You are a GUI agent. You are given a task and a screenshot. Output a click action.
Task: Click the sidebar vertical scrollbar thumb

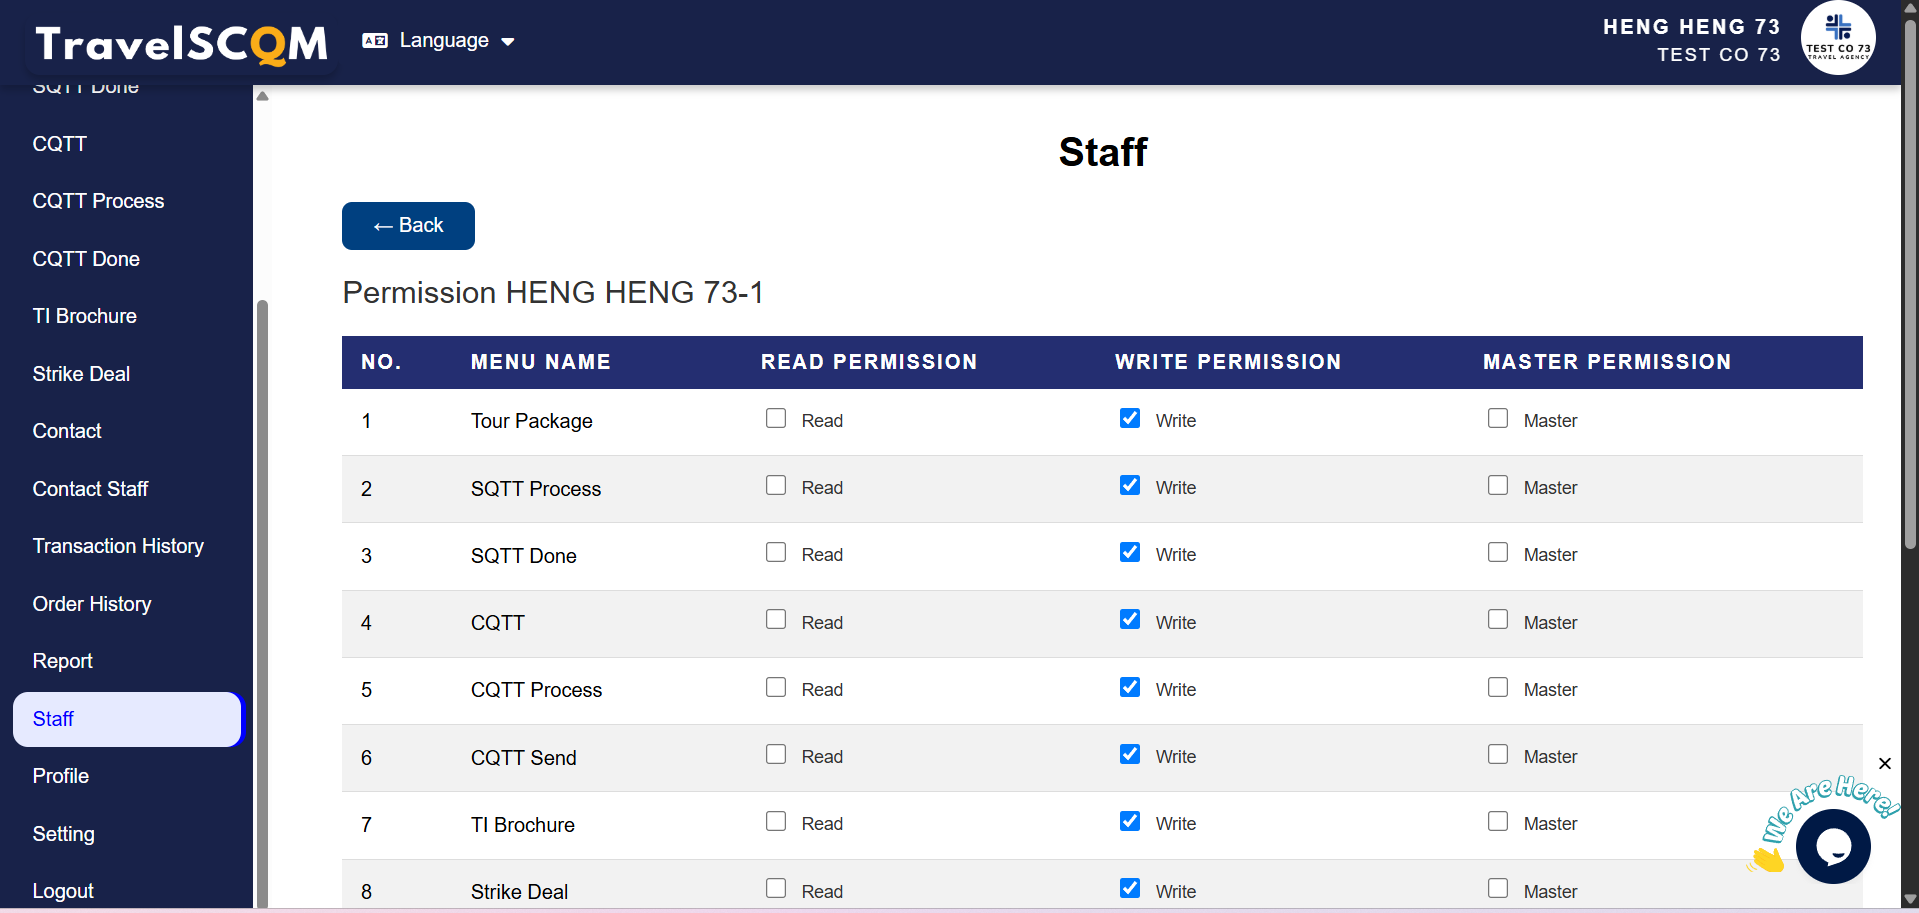(262, 600)
